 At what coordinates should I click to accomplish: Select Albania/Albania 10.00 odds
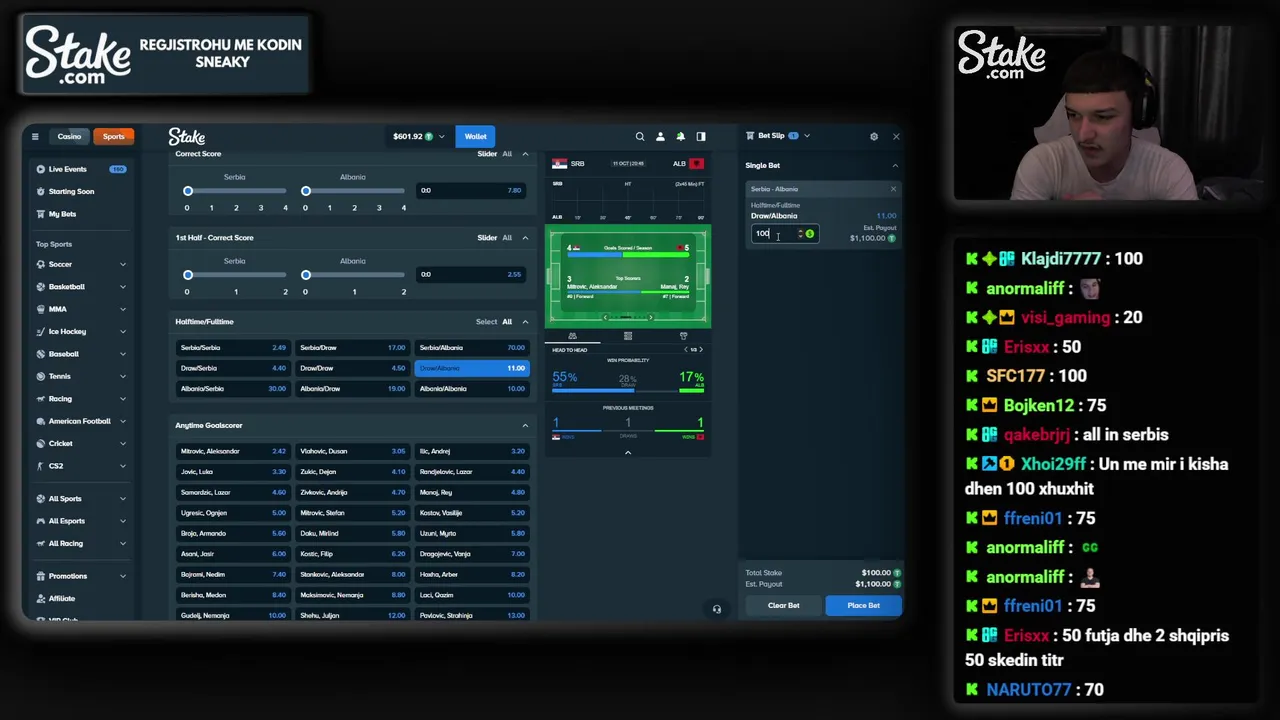472,389
